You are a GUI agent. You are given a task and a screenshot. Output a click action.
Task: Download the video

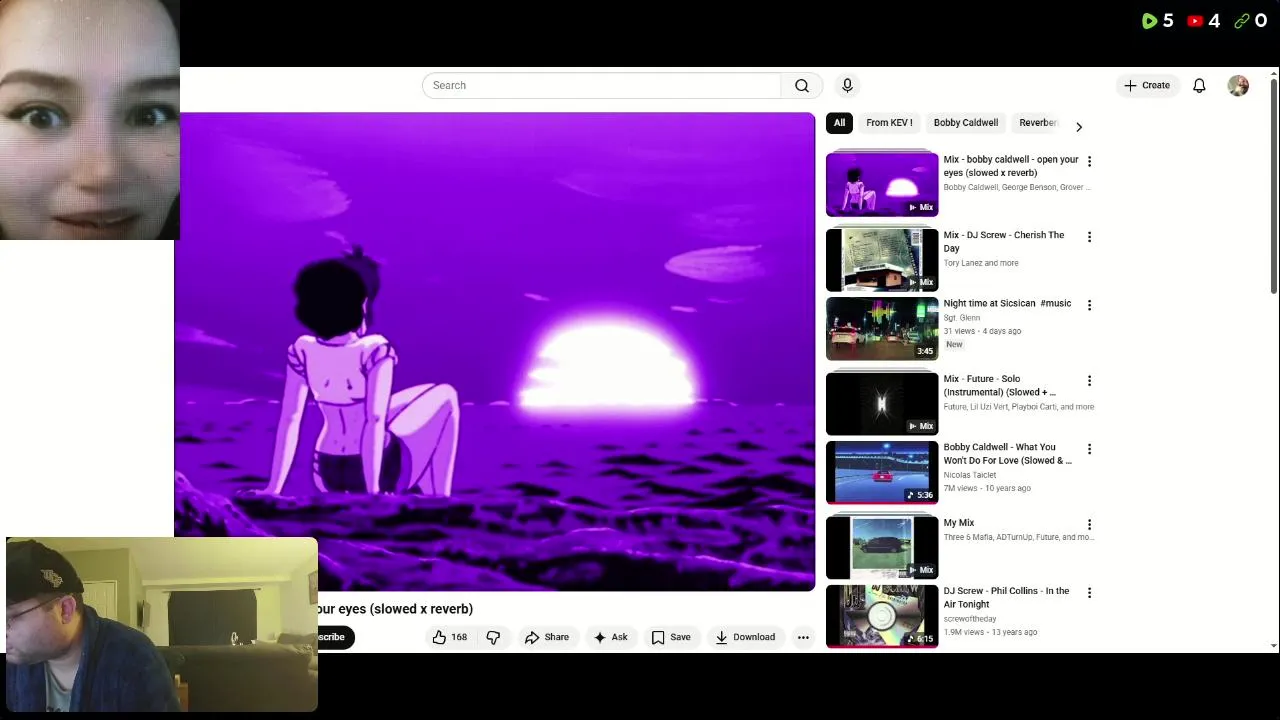click(745, 637)
